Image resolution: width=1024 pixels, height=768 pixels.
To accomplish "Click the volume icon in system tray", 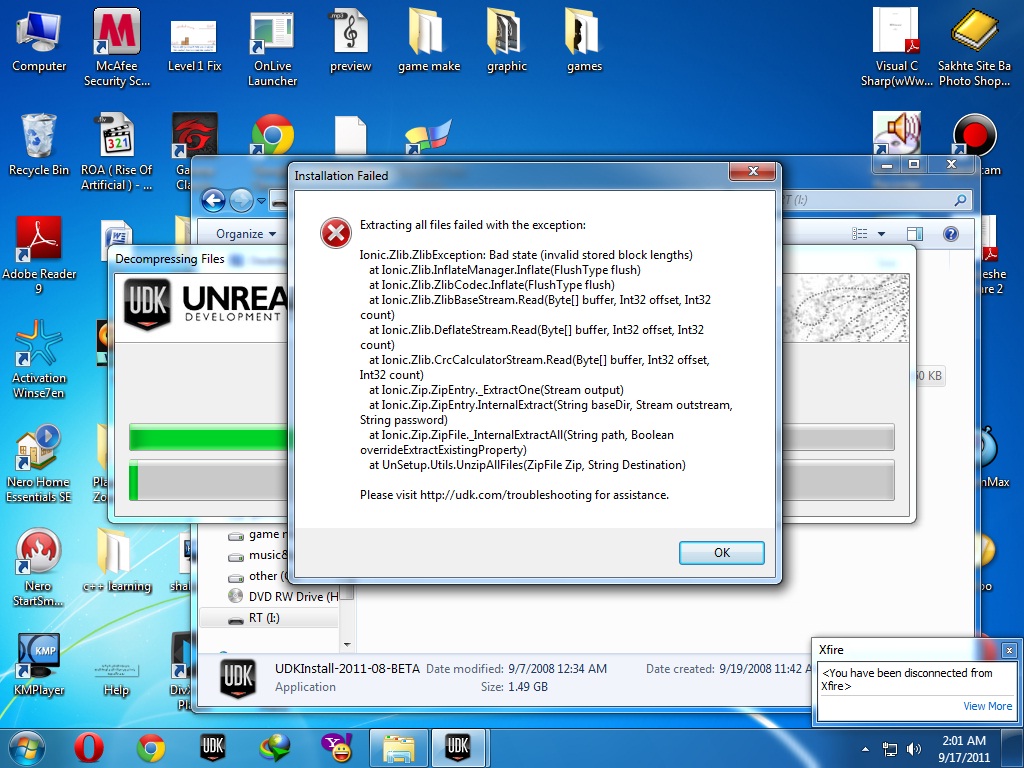I will tap(913, 748).
